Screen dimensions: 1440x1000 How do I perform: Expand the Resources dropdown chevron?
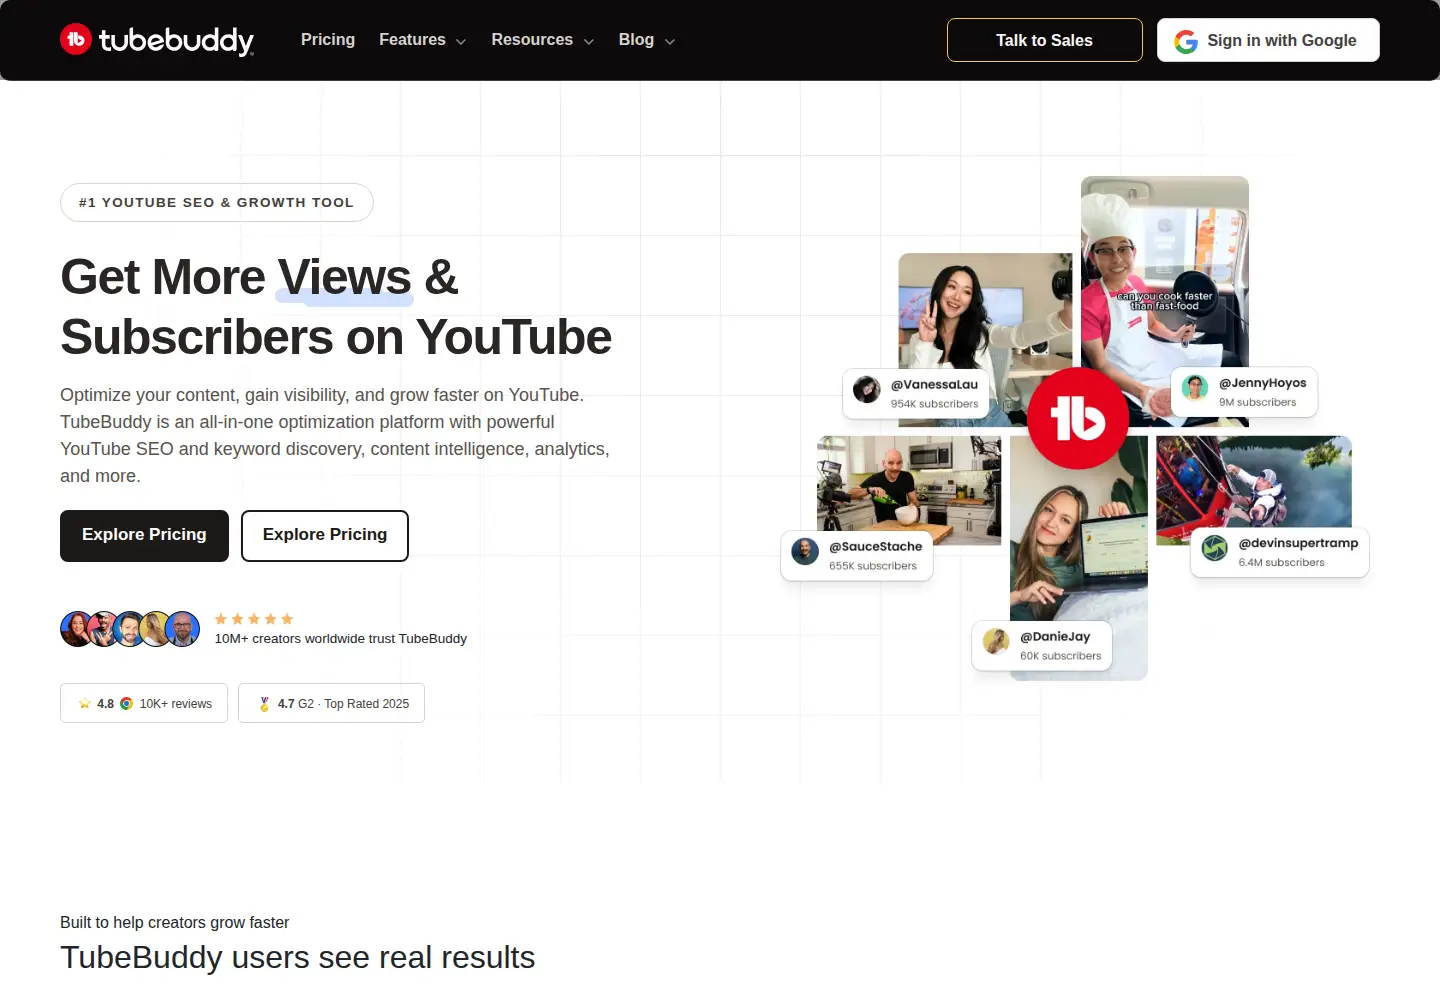pos(589,42)
